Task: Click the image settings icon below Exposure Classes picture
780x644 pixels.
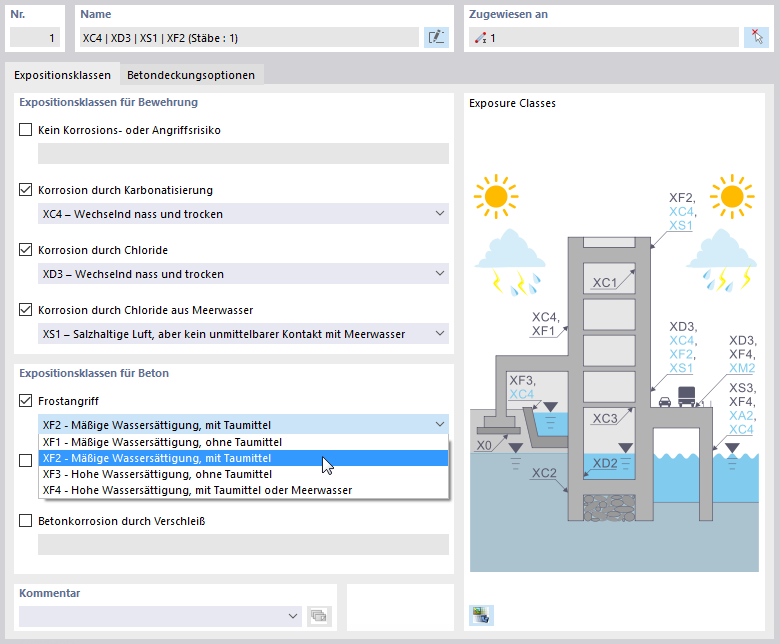Action: coord(481,615)
